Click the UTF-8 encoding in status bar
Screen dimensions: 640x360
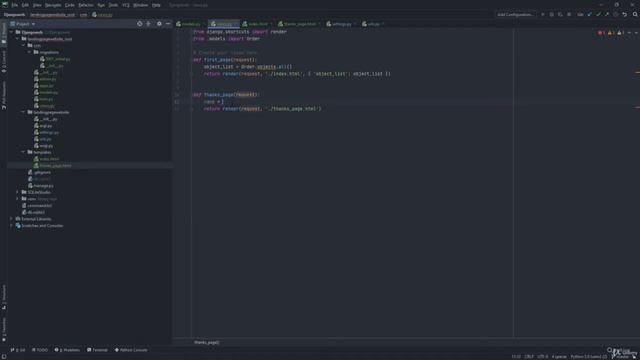pos(542,357)
